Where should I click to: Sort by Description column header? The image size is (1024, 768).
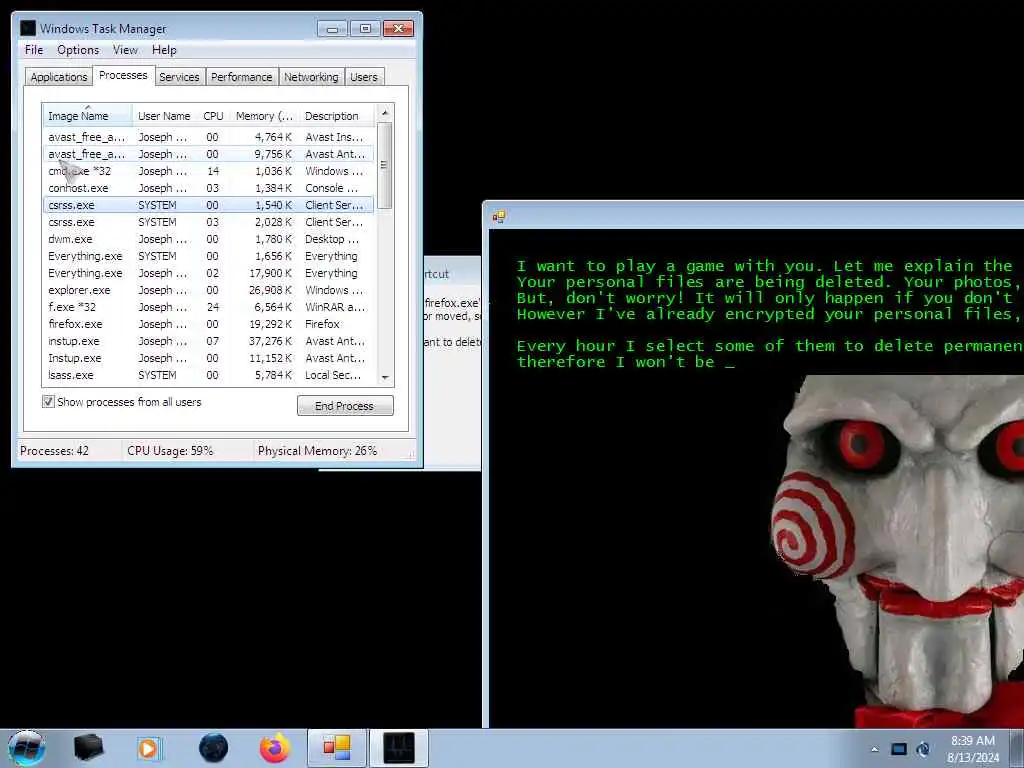coord(337,116)
